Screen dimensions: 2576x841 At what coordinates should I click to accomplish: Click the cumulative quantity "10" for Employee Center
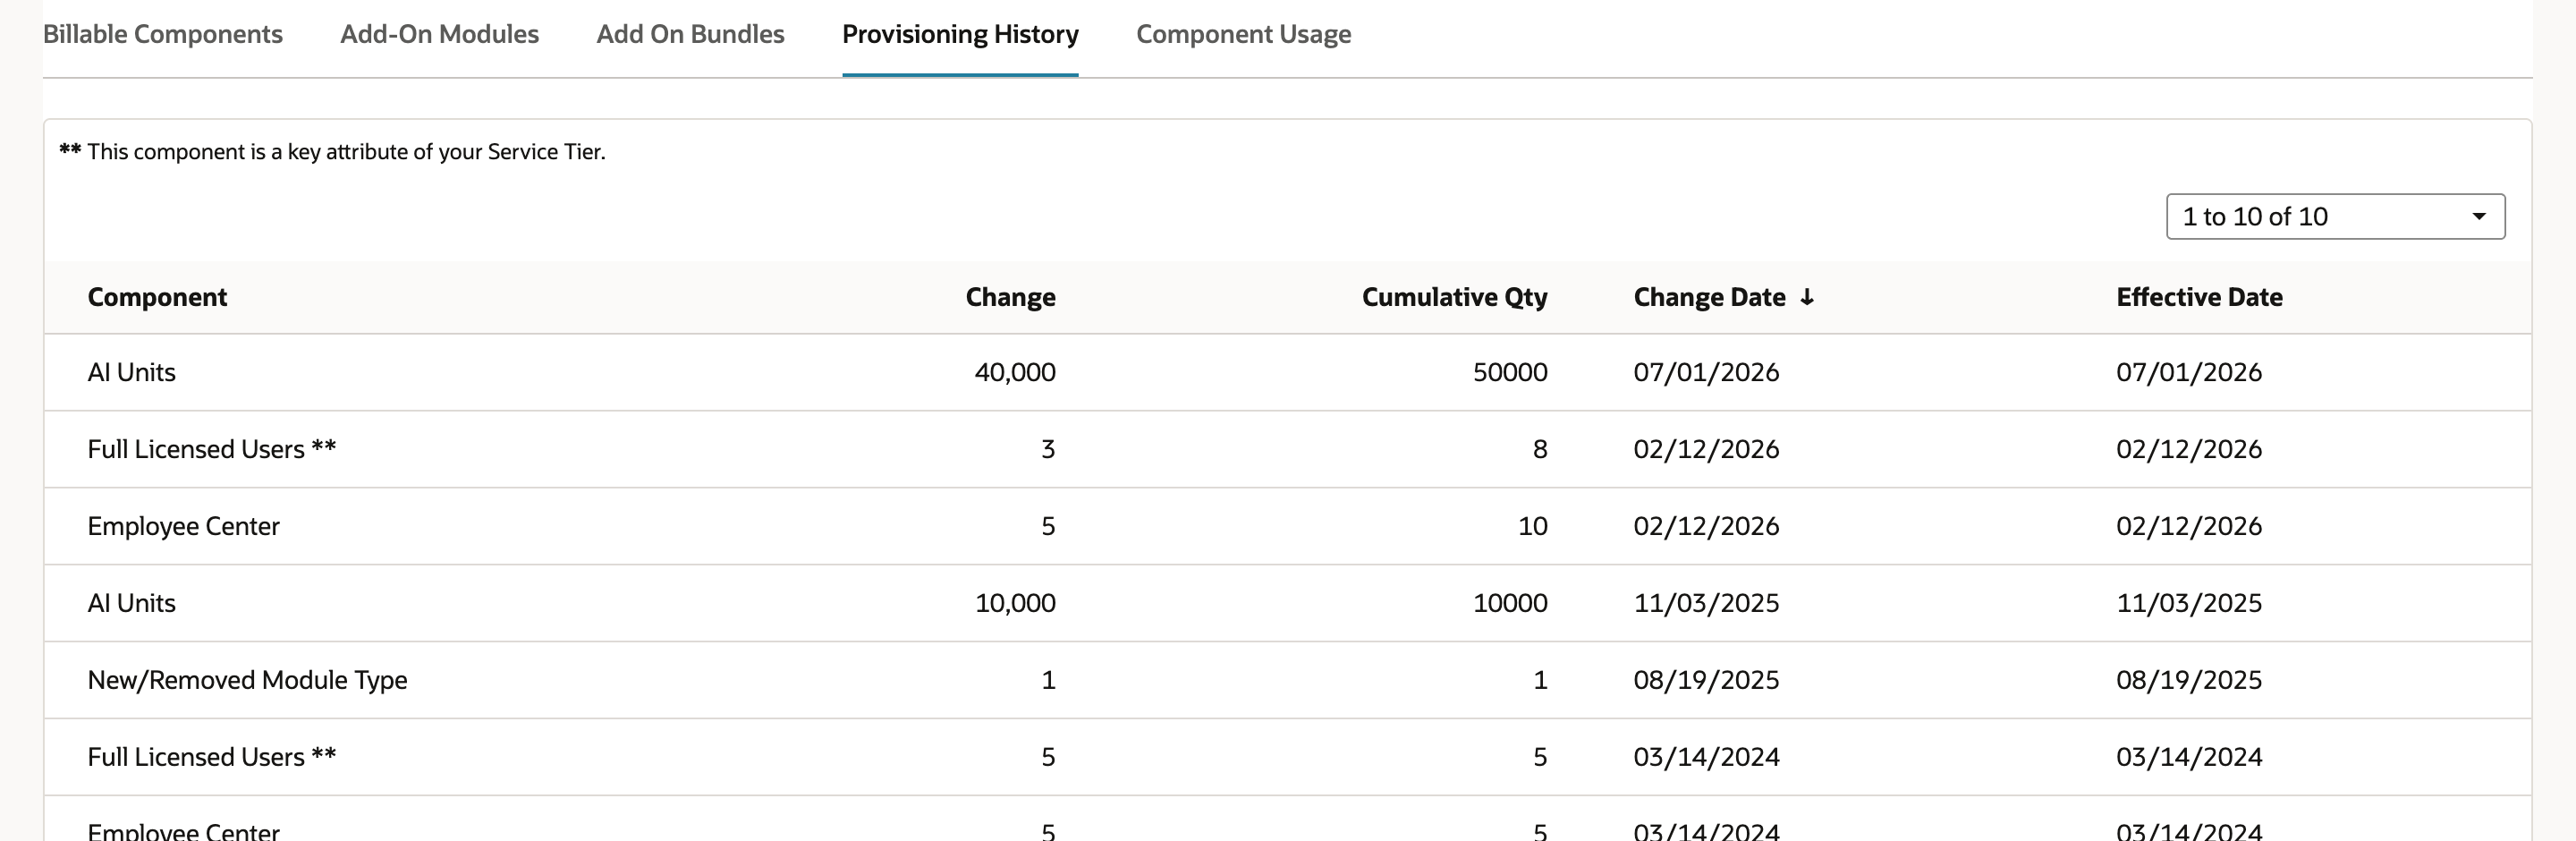pos(1533,526)
